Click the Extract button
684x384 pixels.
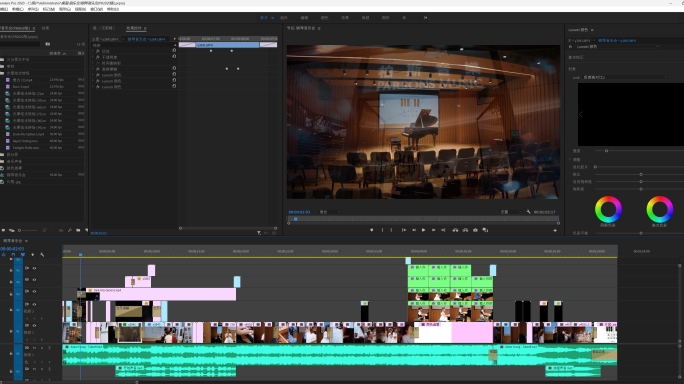coord(465,230)
